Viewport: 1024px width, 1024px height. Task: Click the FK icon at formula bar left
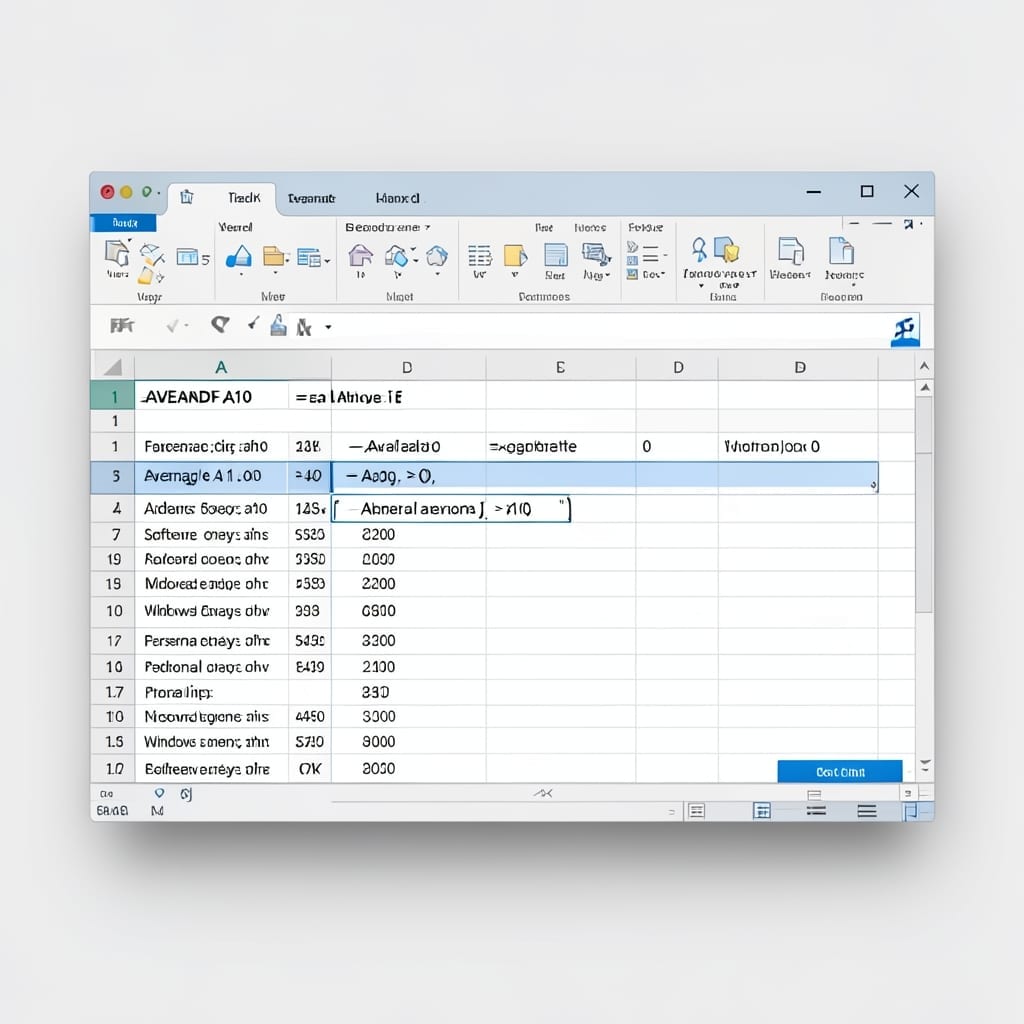(121, 325)
